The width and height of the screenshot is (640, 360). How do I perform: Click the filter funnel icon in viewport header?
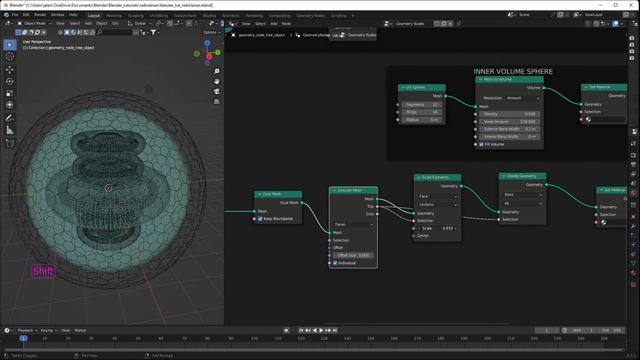click(153, 32)
